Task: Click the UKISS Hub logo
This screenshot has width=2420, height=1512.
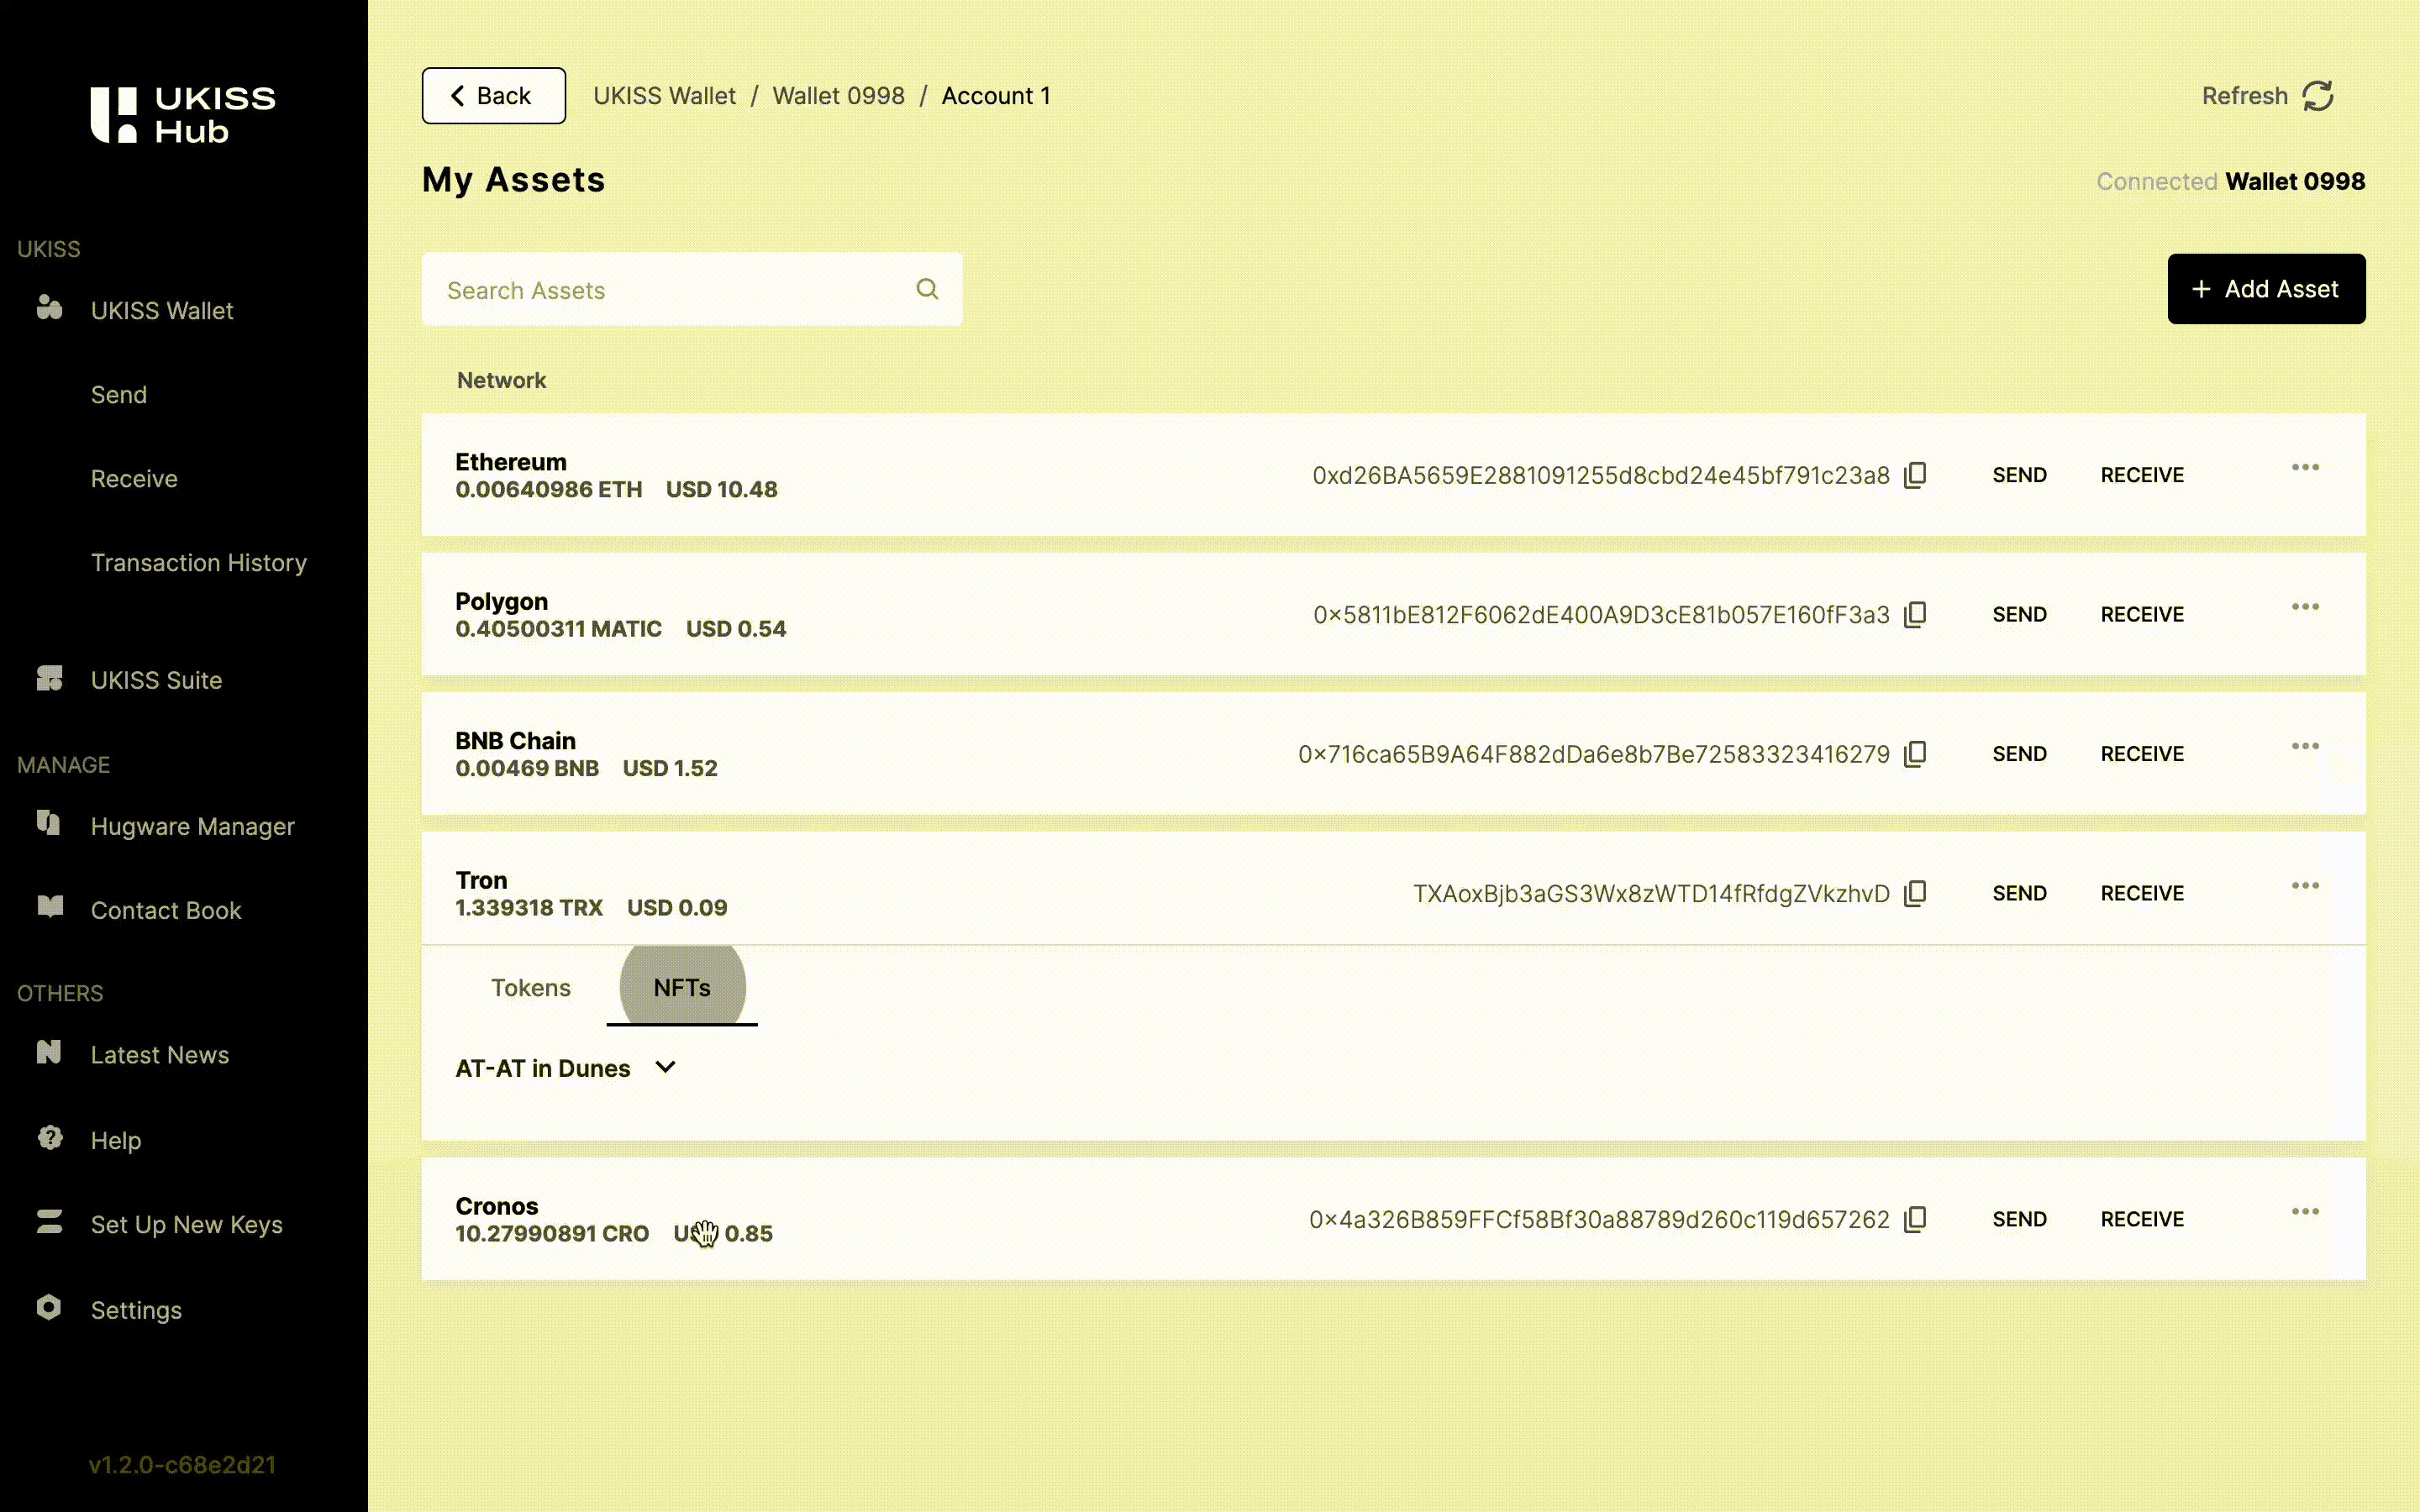Action: point(183,114)
